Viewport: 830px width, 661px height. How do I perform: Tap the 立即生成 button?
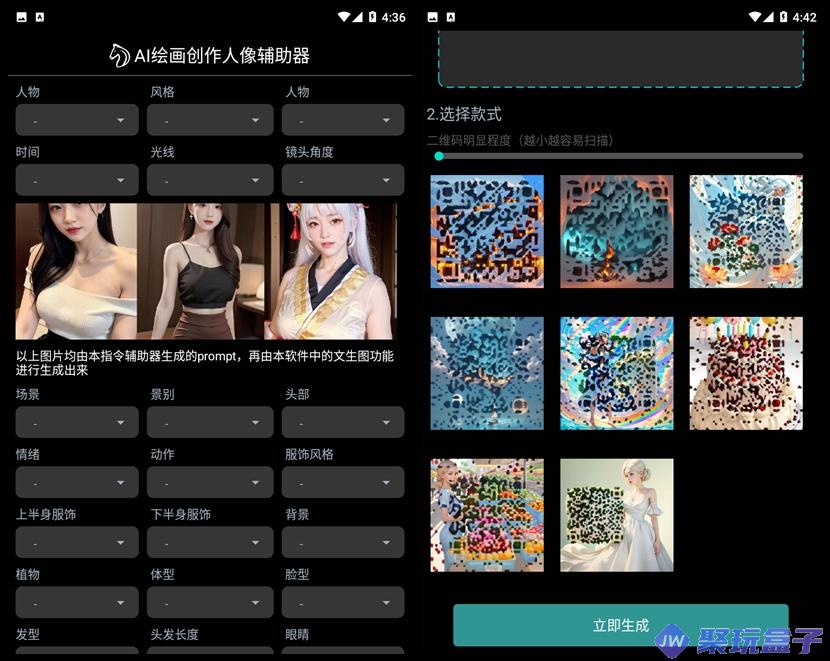click(x=620, y=625)
